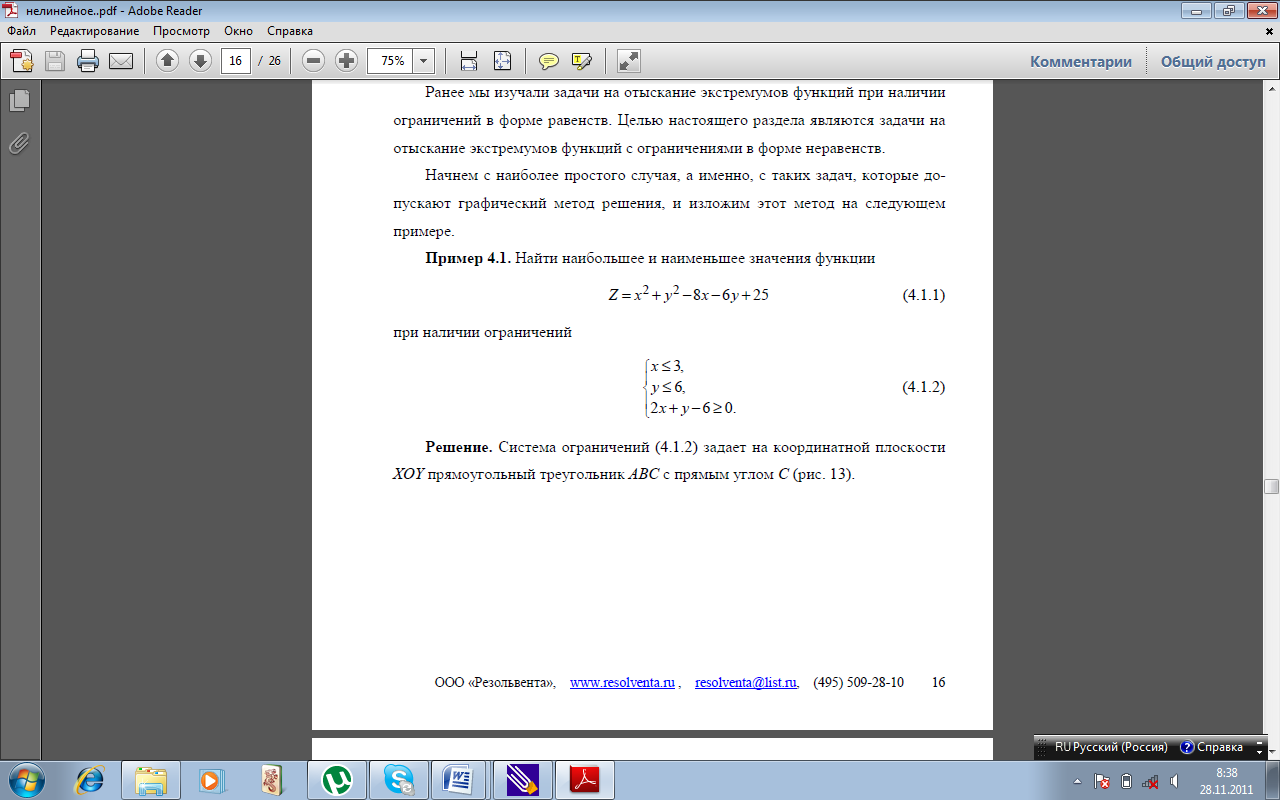Switch to the pen app on taskbar
The height and width of the screenshot is (800, 1280).
pos(523,780)
